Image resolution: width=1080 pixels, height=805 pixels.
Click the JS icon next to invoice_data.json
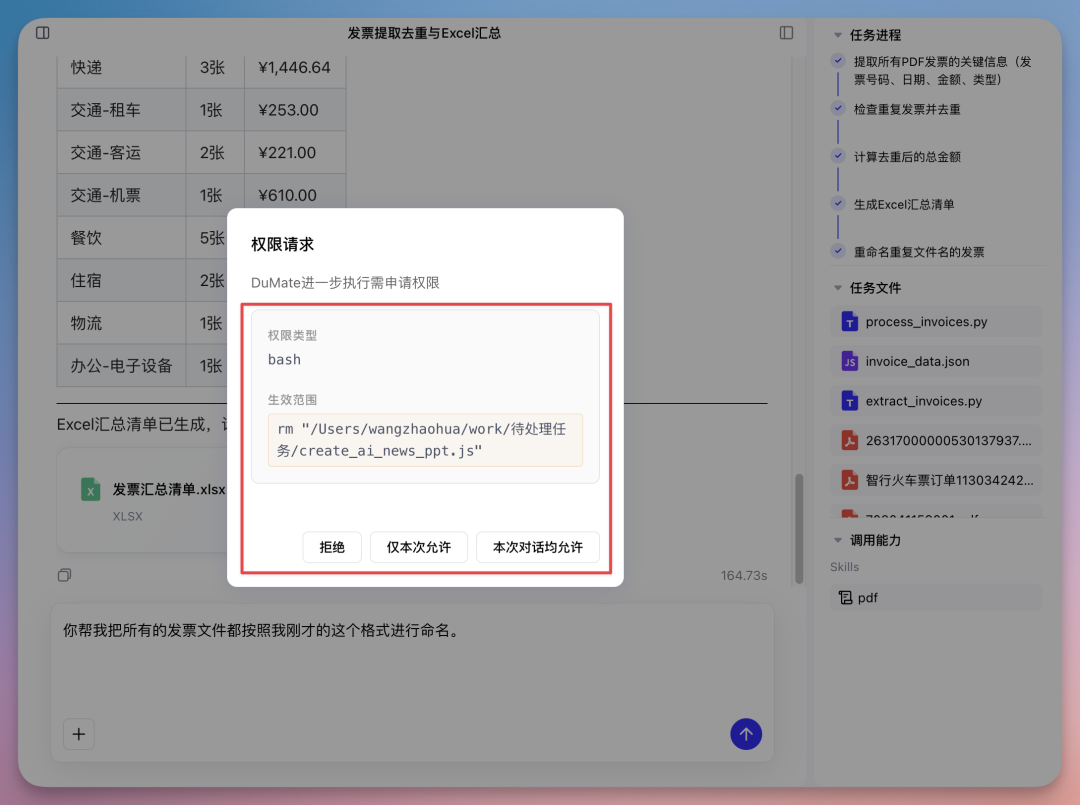852,361
